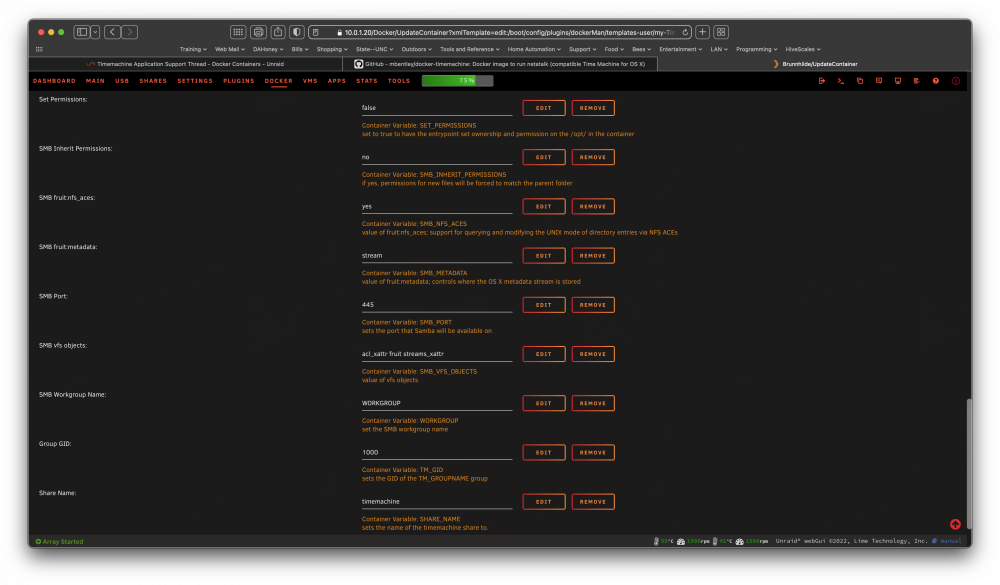Click the Share icon in Safari toolbar
The height and width of the screenshot is (585, 1000).
(278, 32)
